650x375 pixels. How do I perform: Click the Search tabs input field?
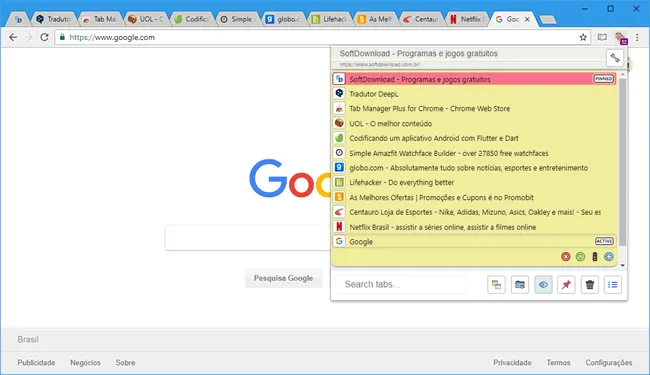coord(401,285)
